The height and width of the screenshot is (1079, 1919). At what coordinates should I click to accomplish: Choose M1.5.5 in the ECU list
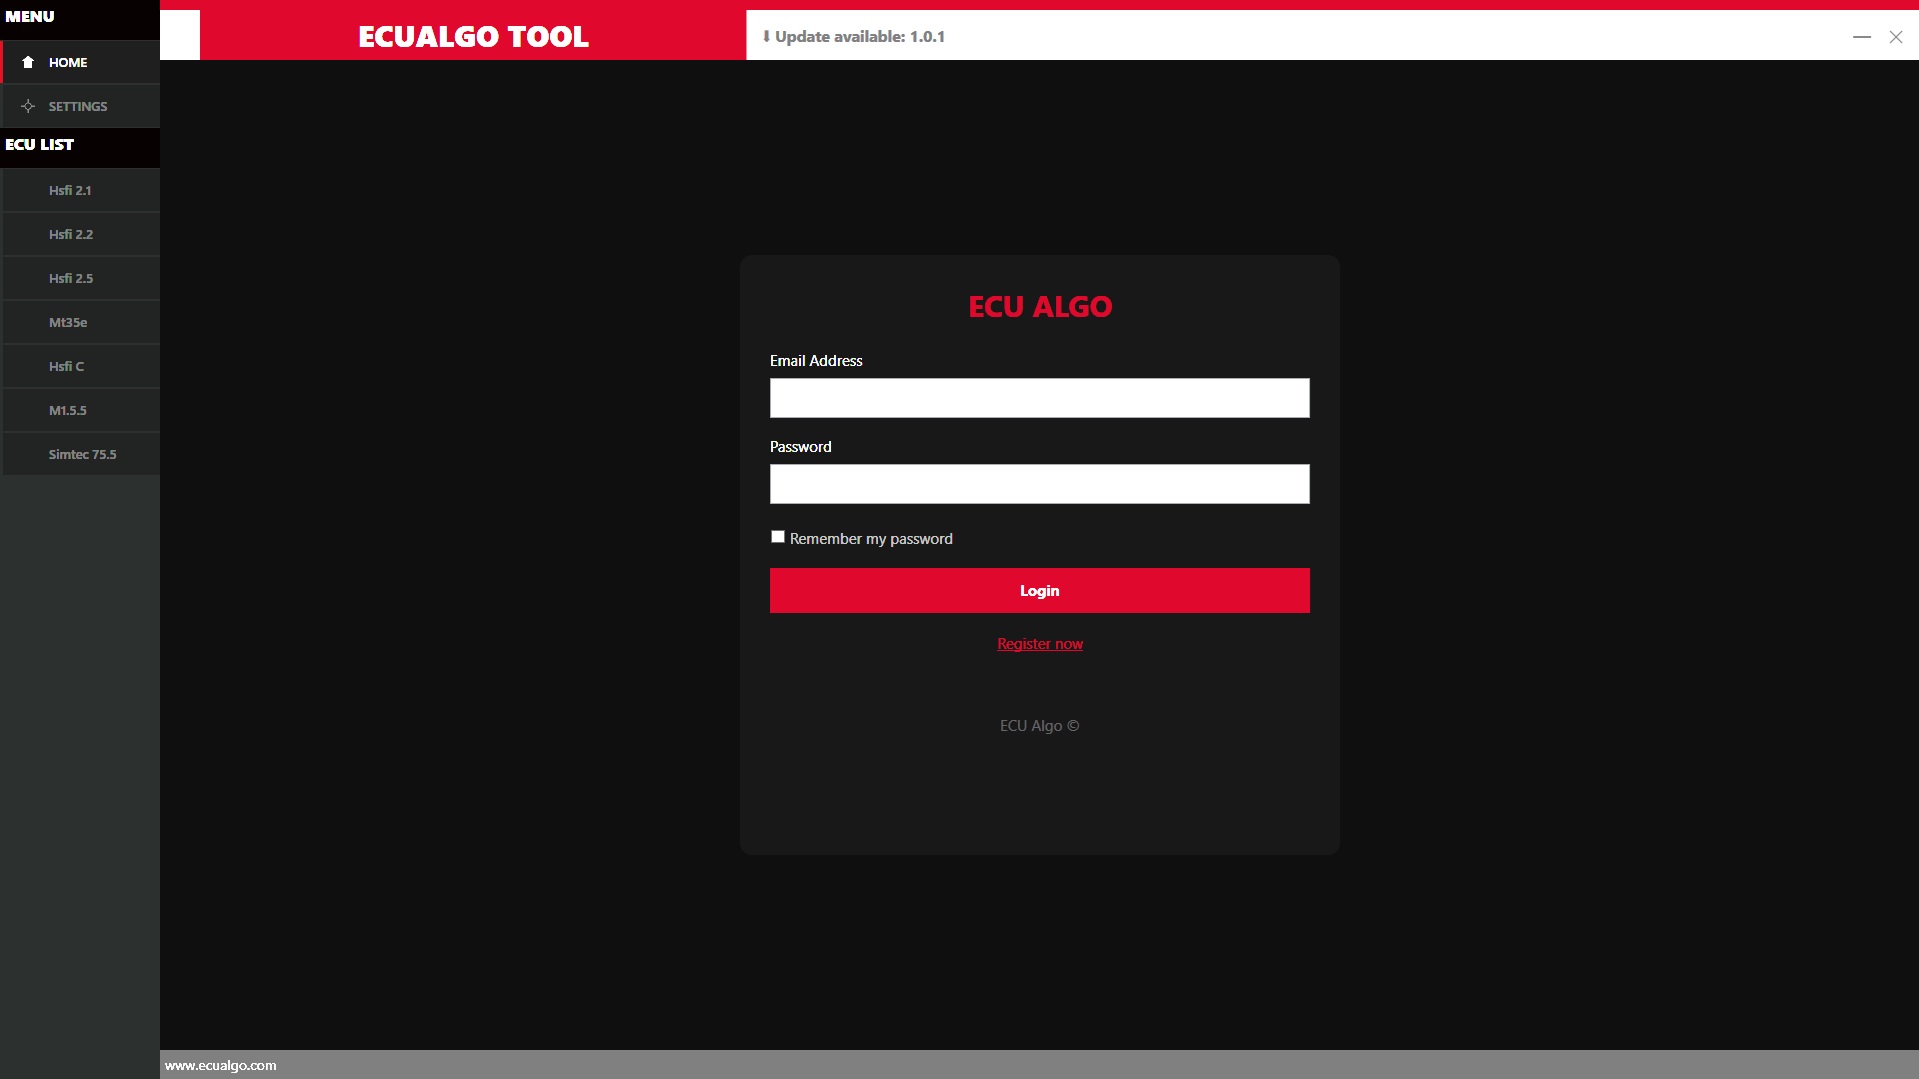pos(80,410)
